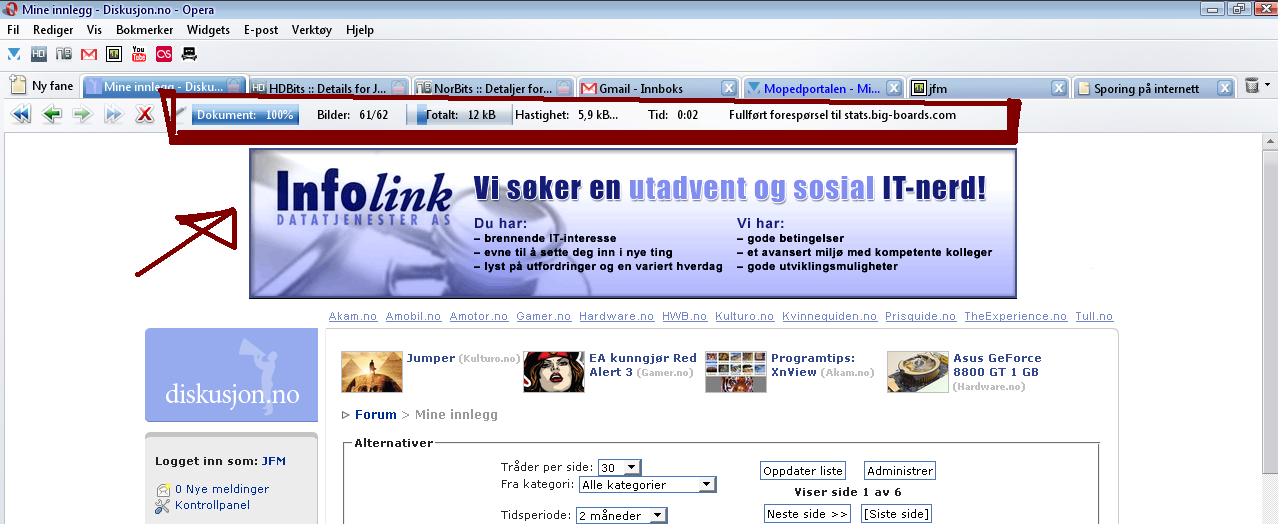Open the JFM user profile link
Screen dimensions: 1281x531
(274, 462)
